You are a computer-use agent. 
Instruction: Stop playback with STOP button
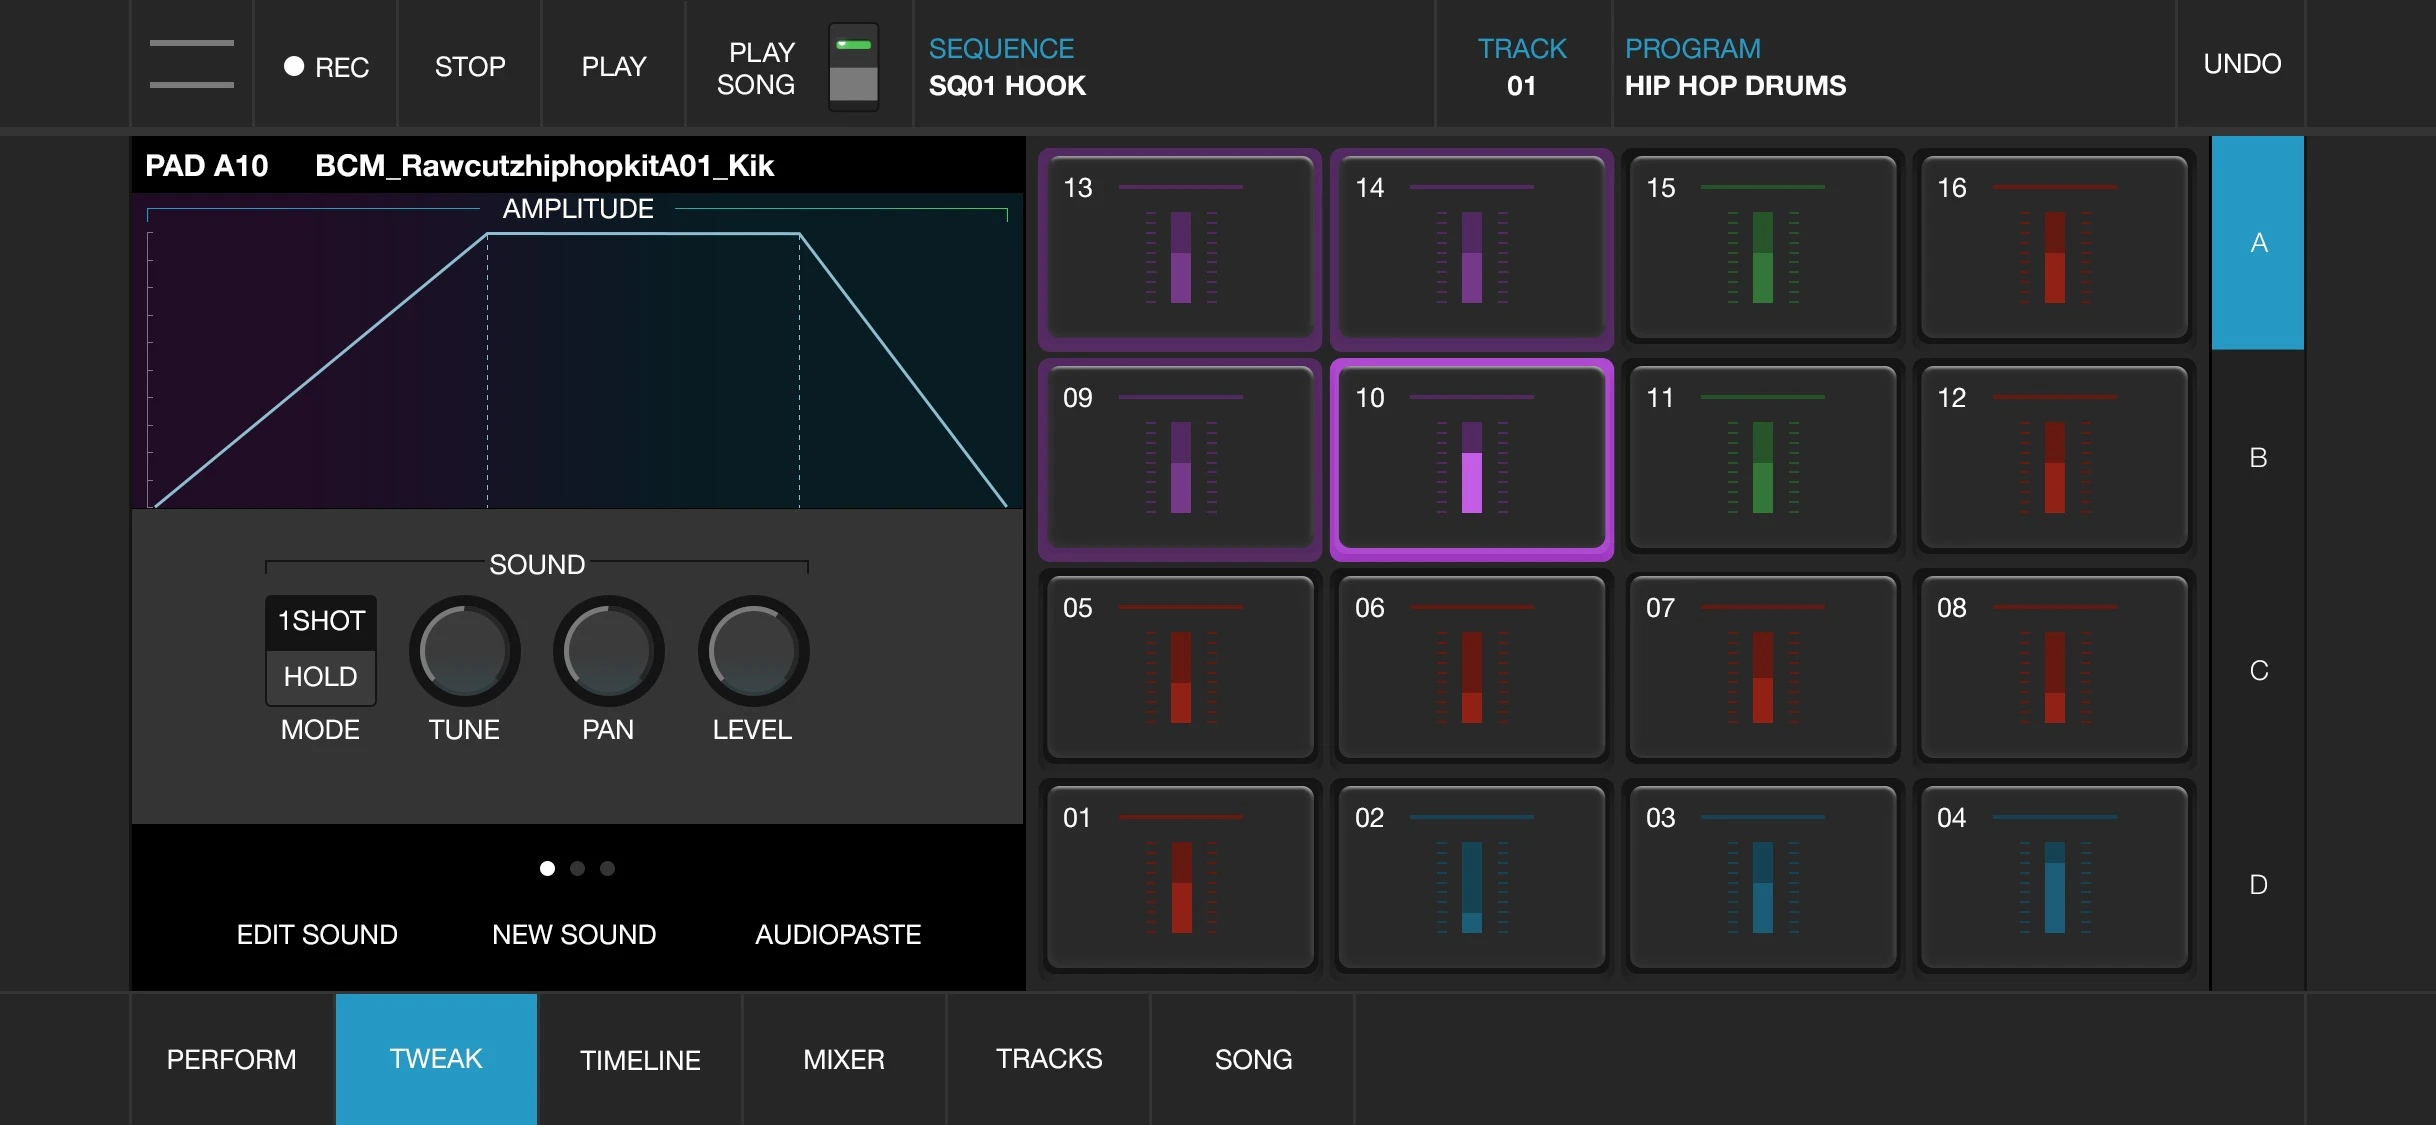click(470, 66)
